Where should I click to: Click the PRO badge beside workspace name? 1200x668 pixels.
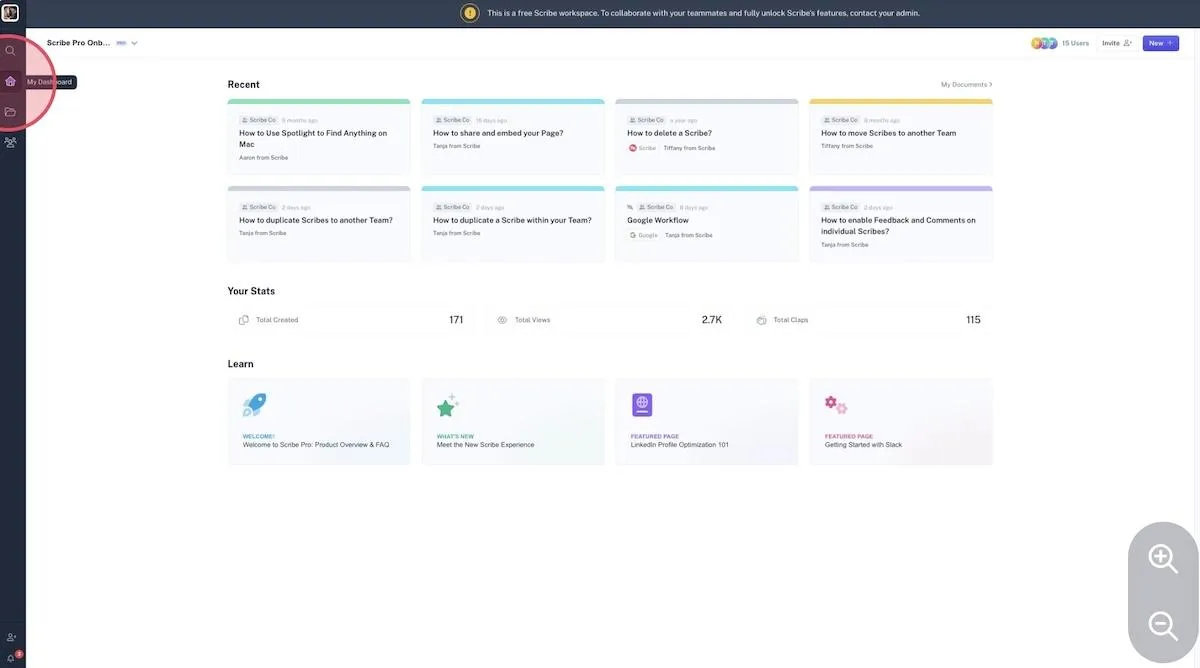pyautogui.click(x=121, y=43)
